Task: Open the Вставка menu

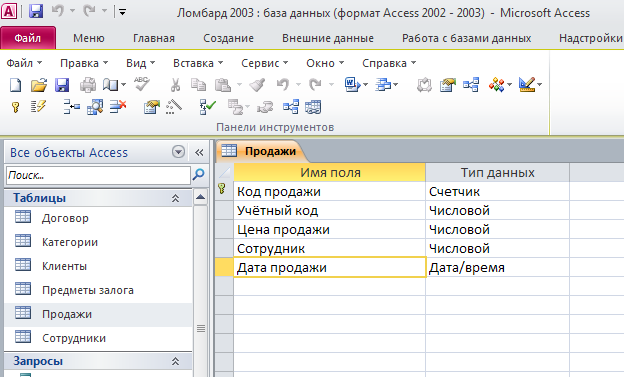Action: point(198,63)
